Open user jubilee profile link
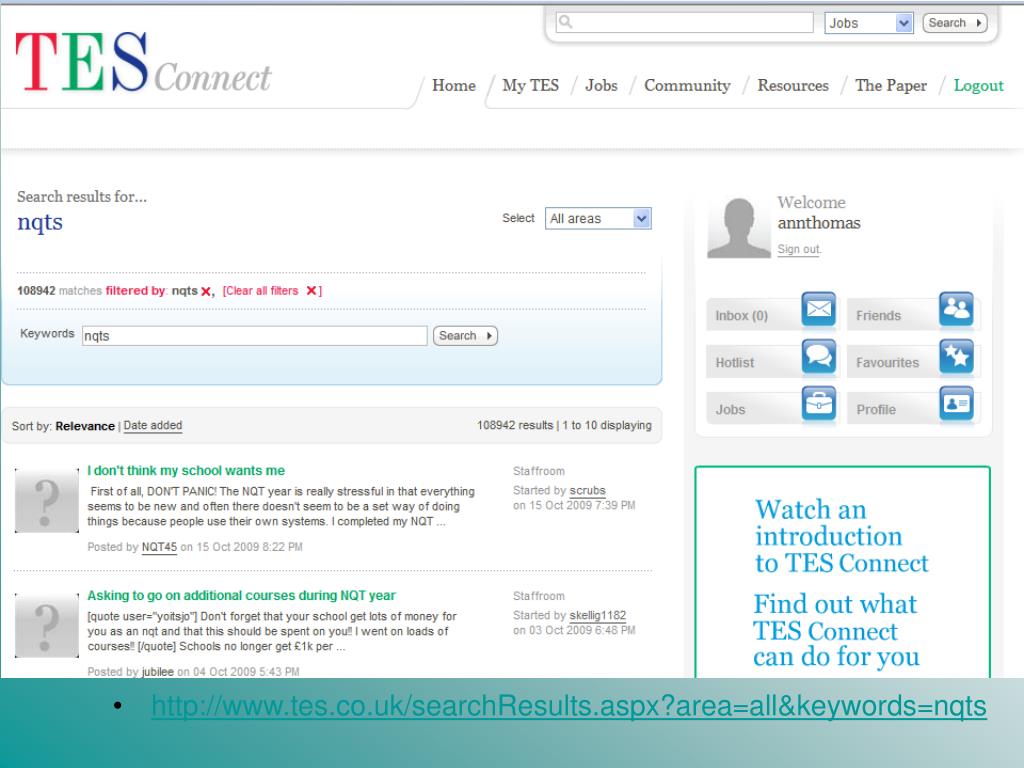The width and height of the screenshot is (1024, 768). click(x=157, y=671)
